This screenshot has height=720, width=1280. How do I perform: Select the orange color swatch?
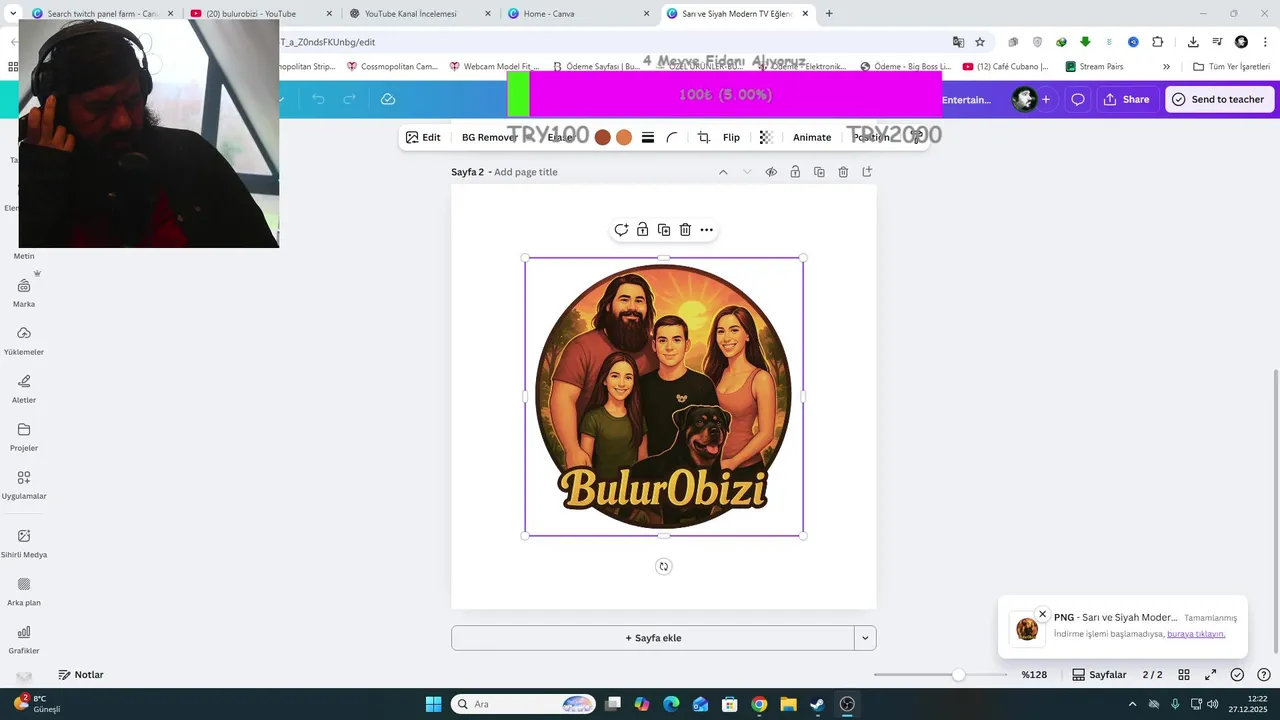click(x=624, y=137)
